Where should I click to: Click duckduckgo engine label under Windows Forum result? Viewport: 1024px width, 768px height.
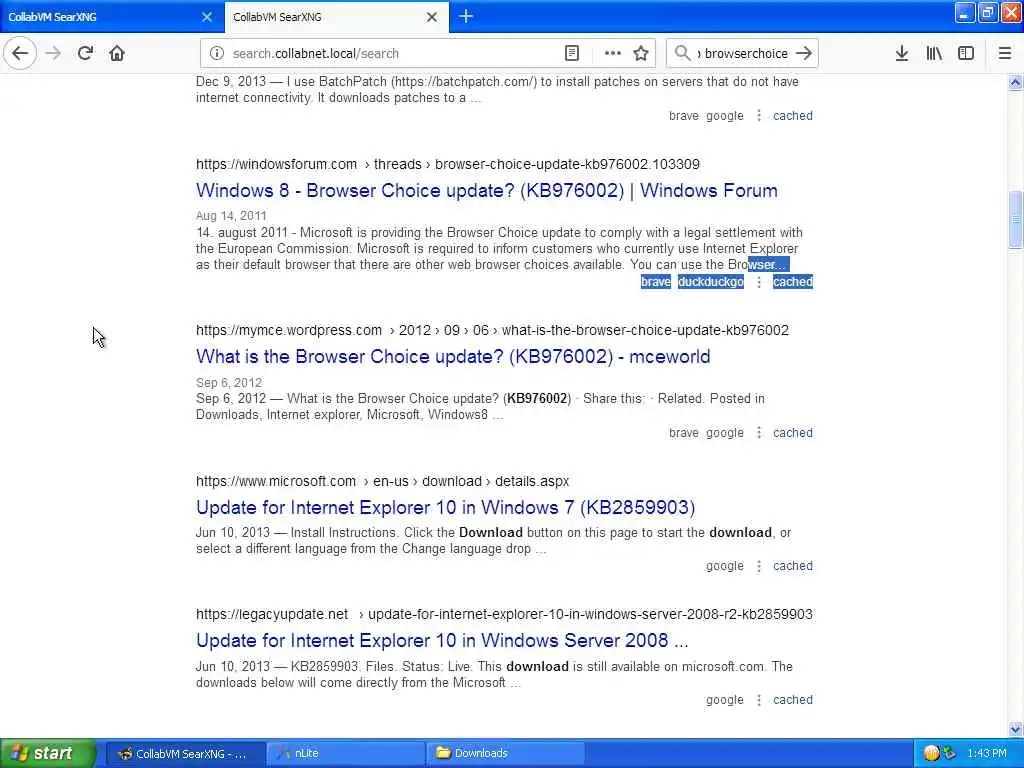point(711,282)
